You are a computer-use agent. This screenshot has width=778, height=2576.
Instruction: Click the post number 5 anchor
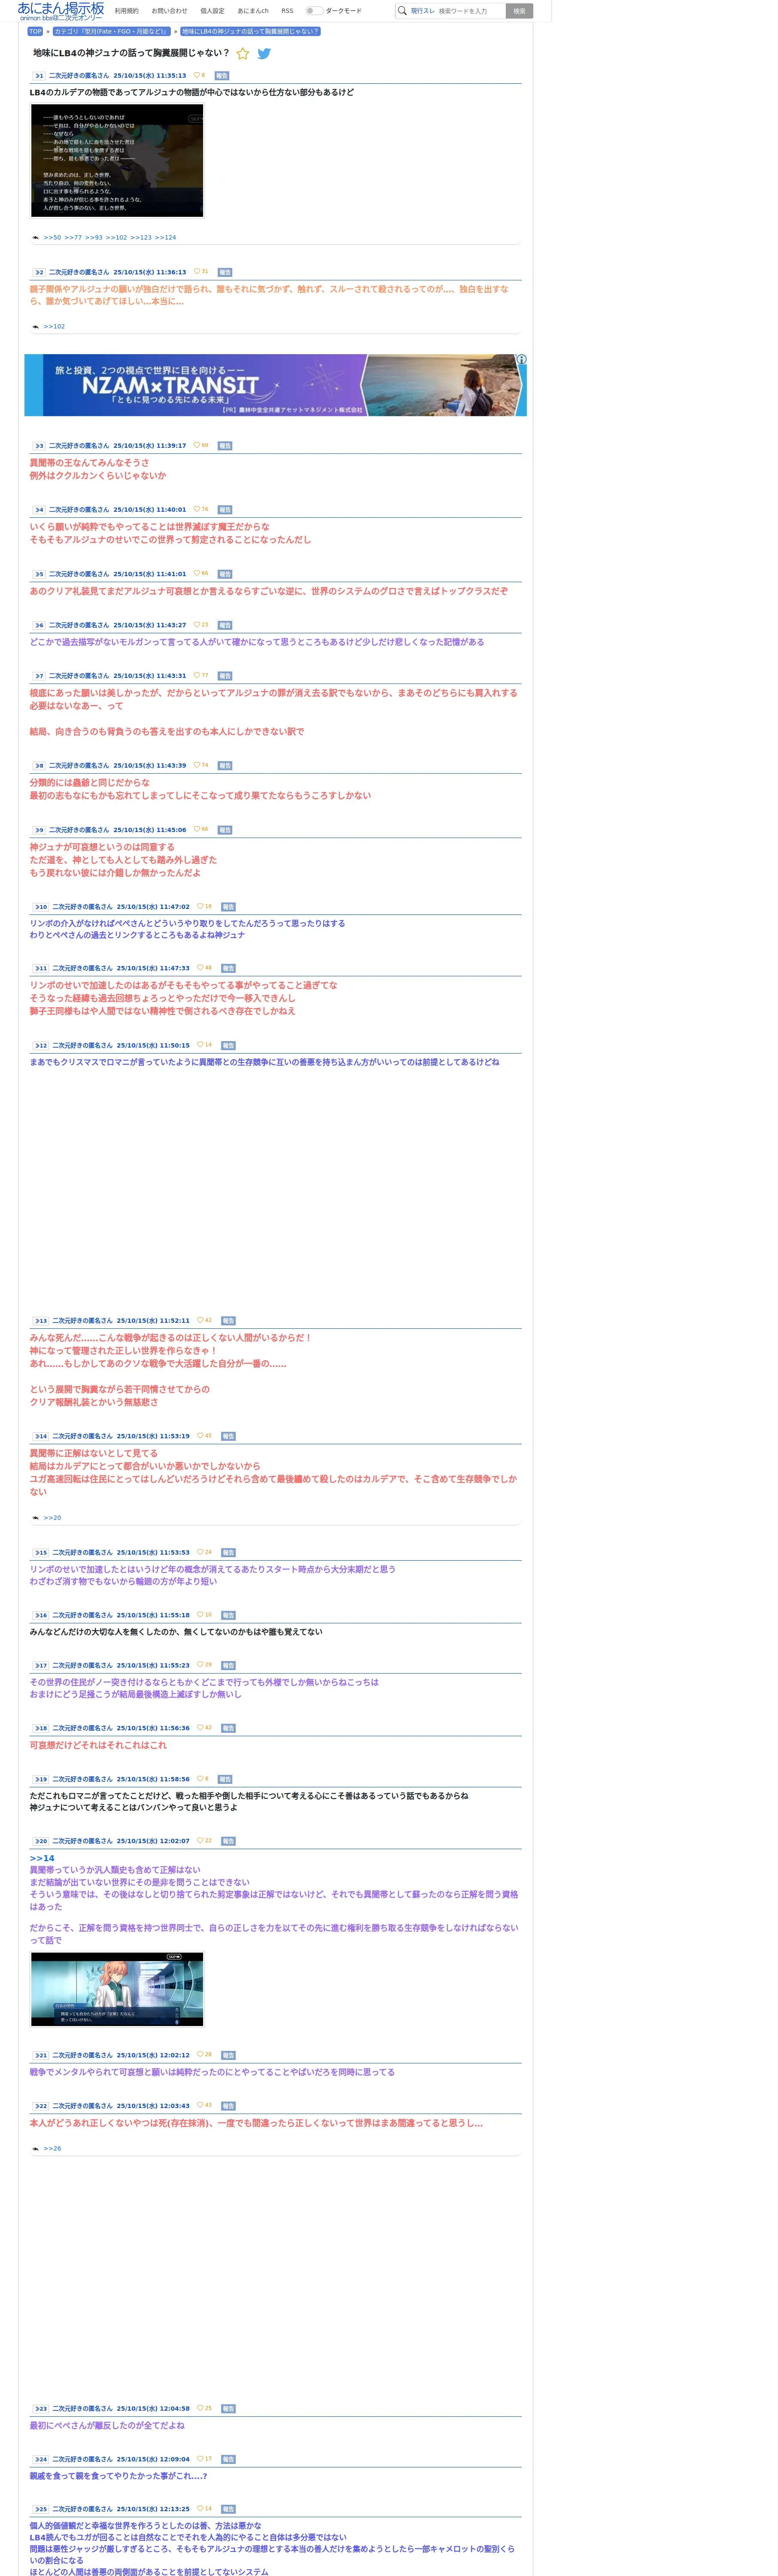tap(39, 574)
